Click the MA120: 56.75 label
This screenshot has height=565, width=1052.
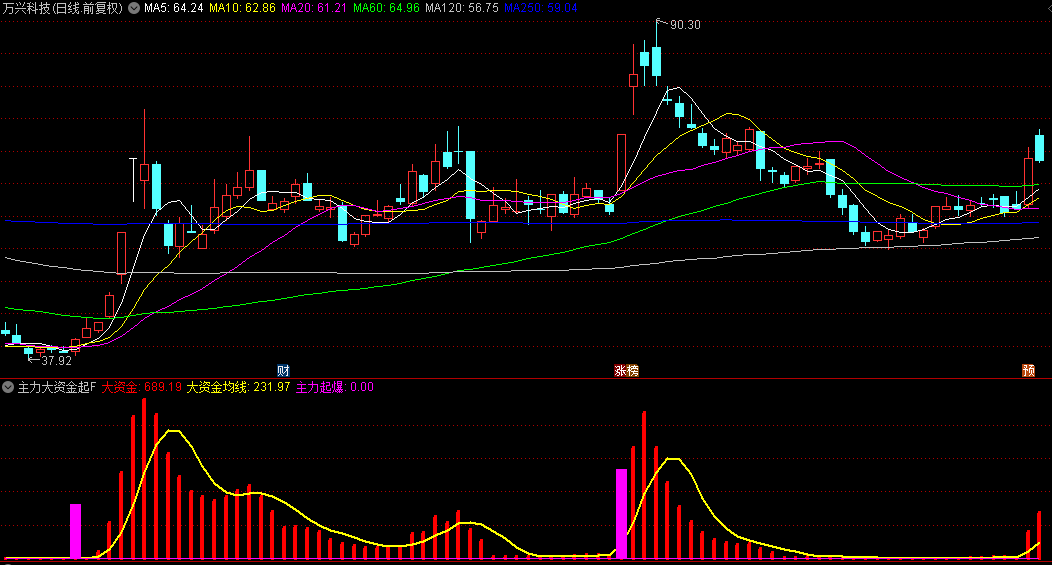click(462, 8)
